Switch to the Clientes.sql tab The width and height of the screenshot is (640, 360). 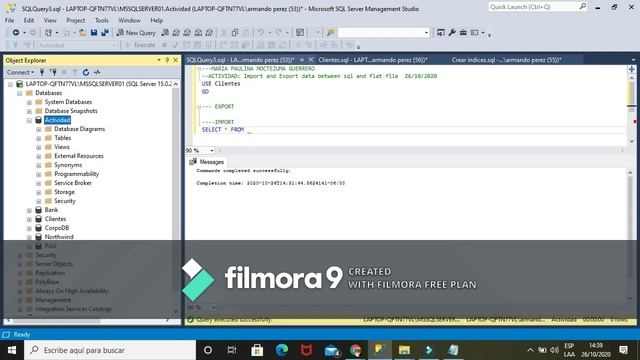click(373, 60)
